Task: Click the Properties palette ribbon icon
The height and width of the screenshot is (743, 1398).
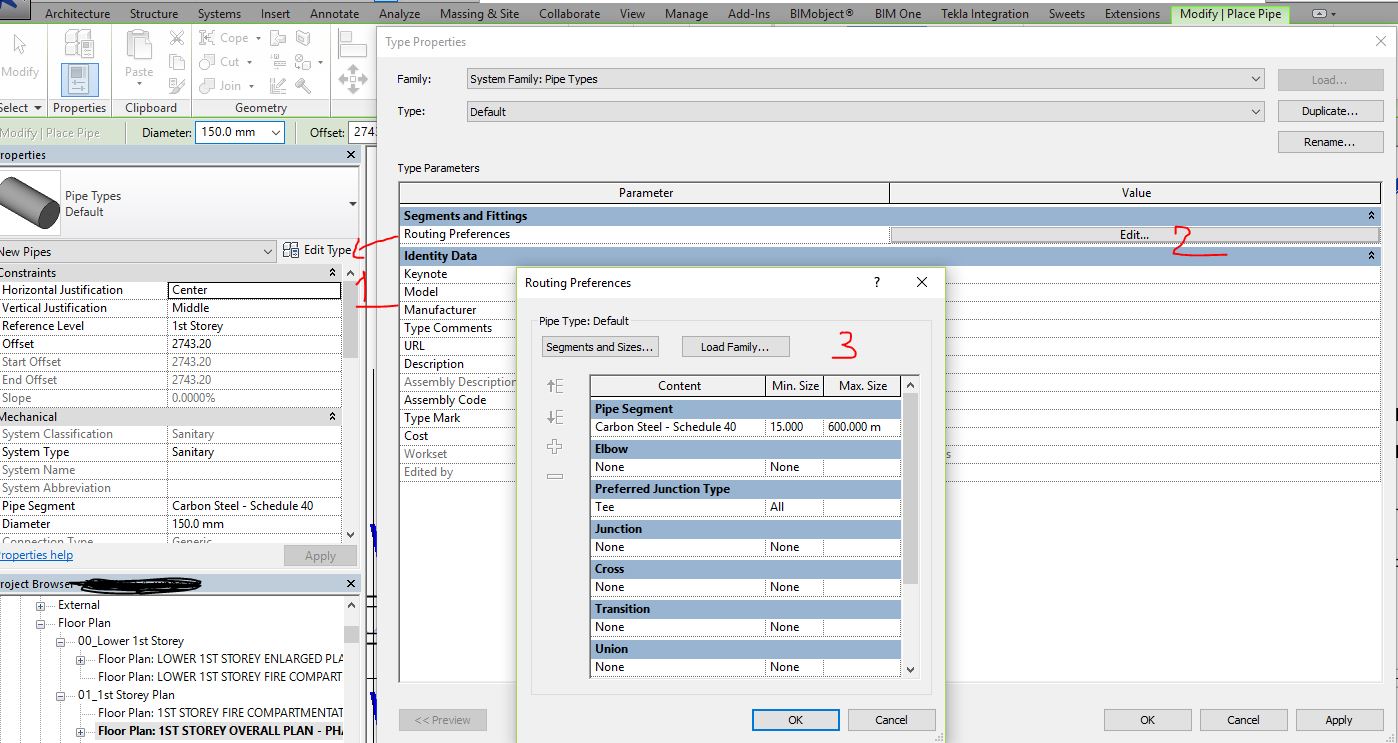Action: point(79,79)
